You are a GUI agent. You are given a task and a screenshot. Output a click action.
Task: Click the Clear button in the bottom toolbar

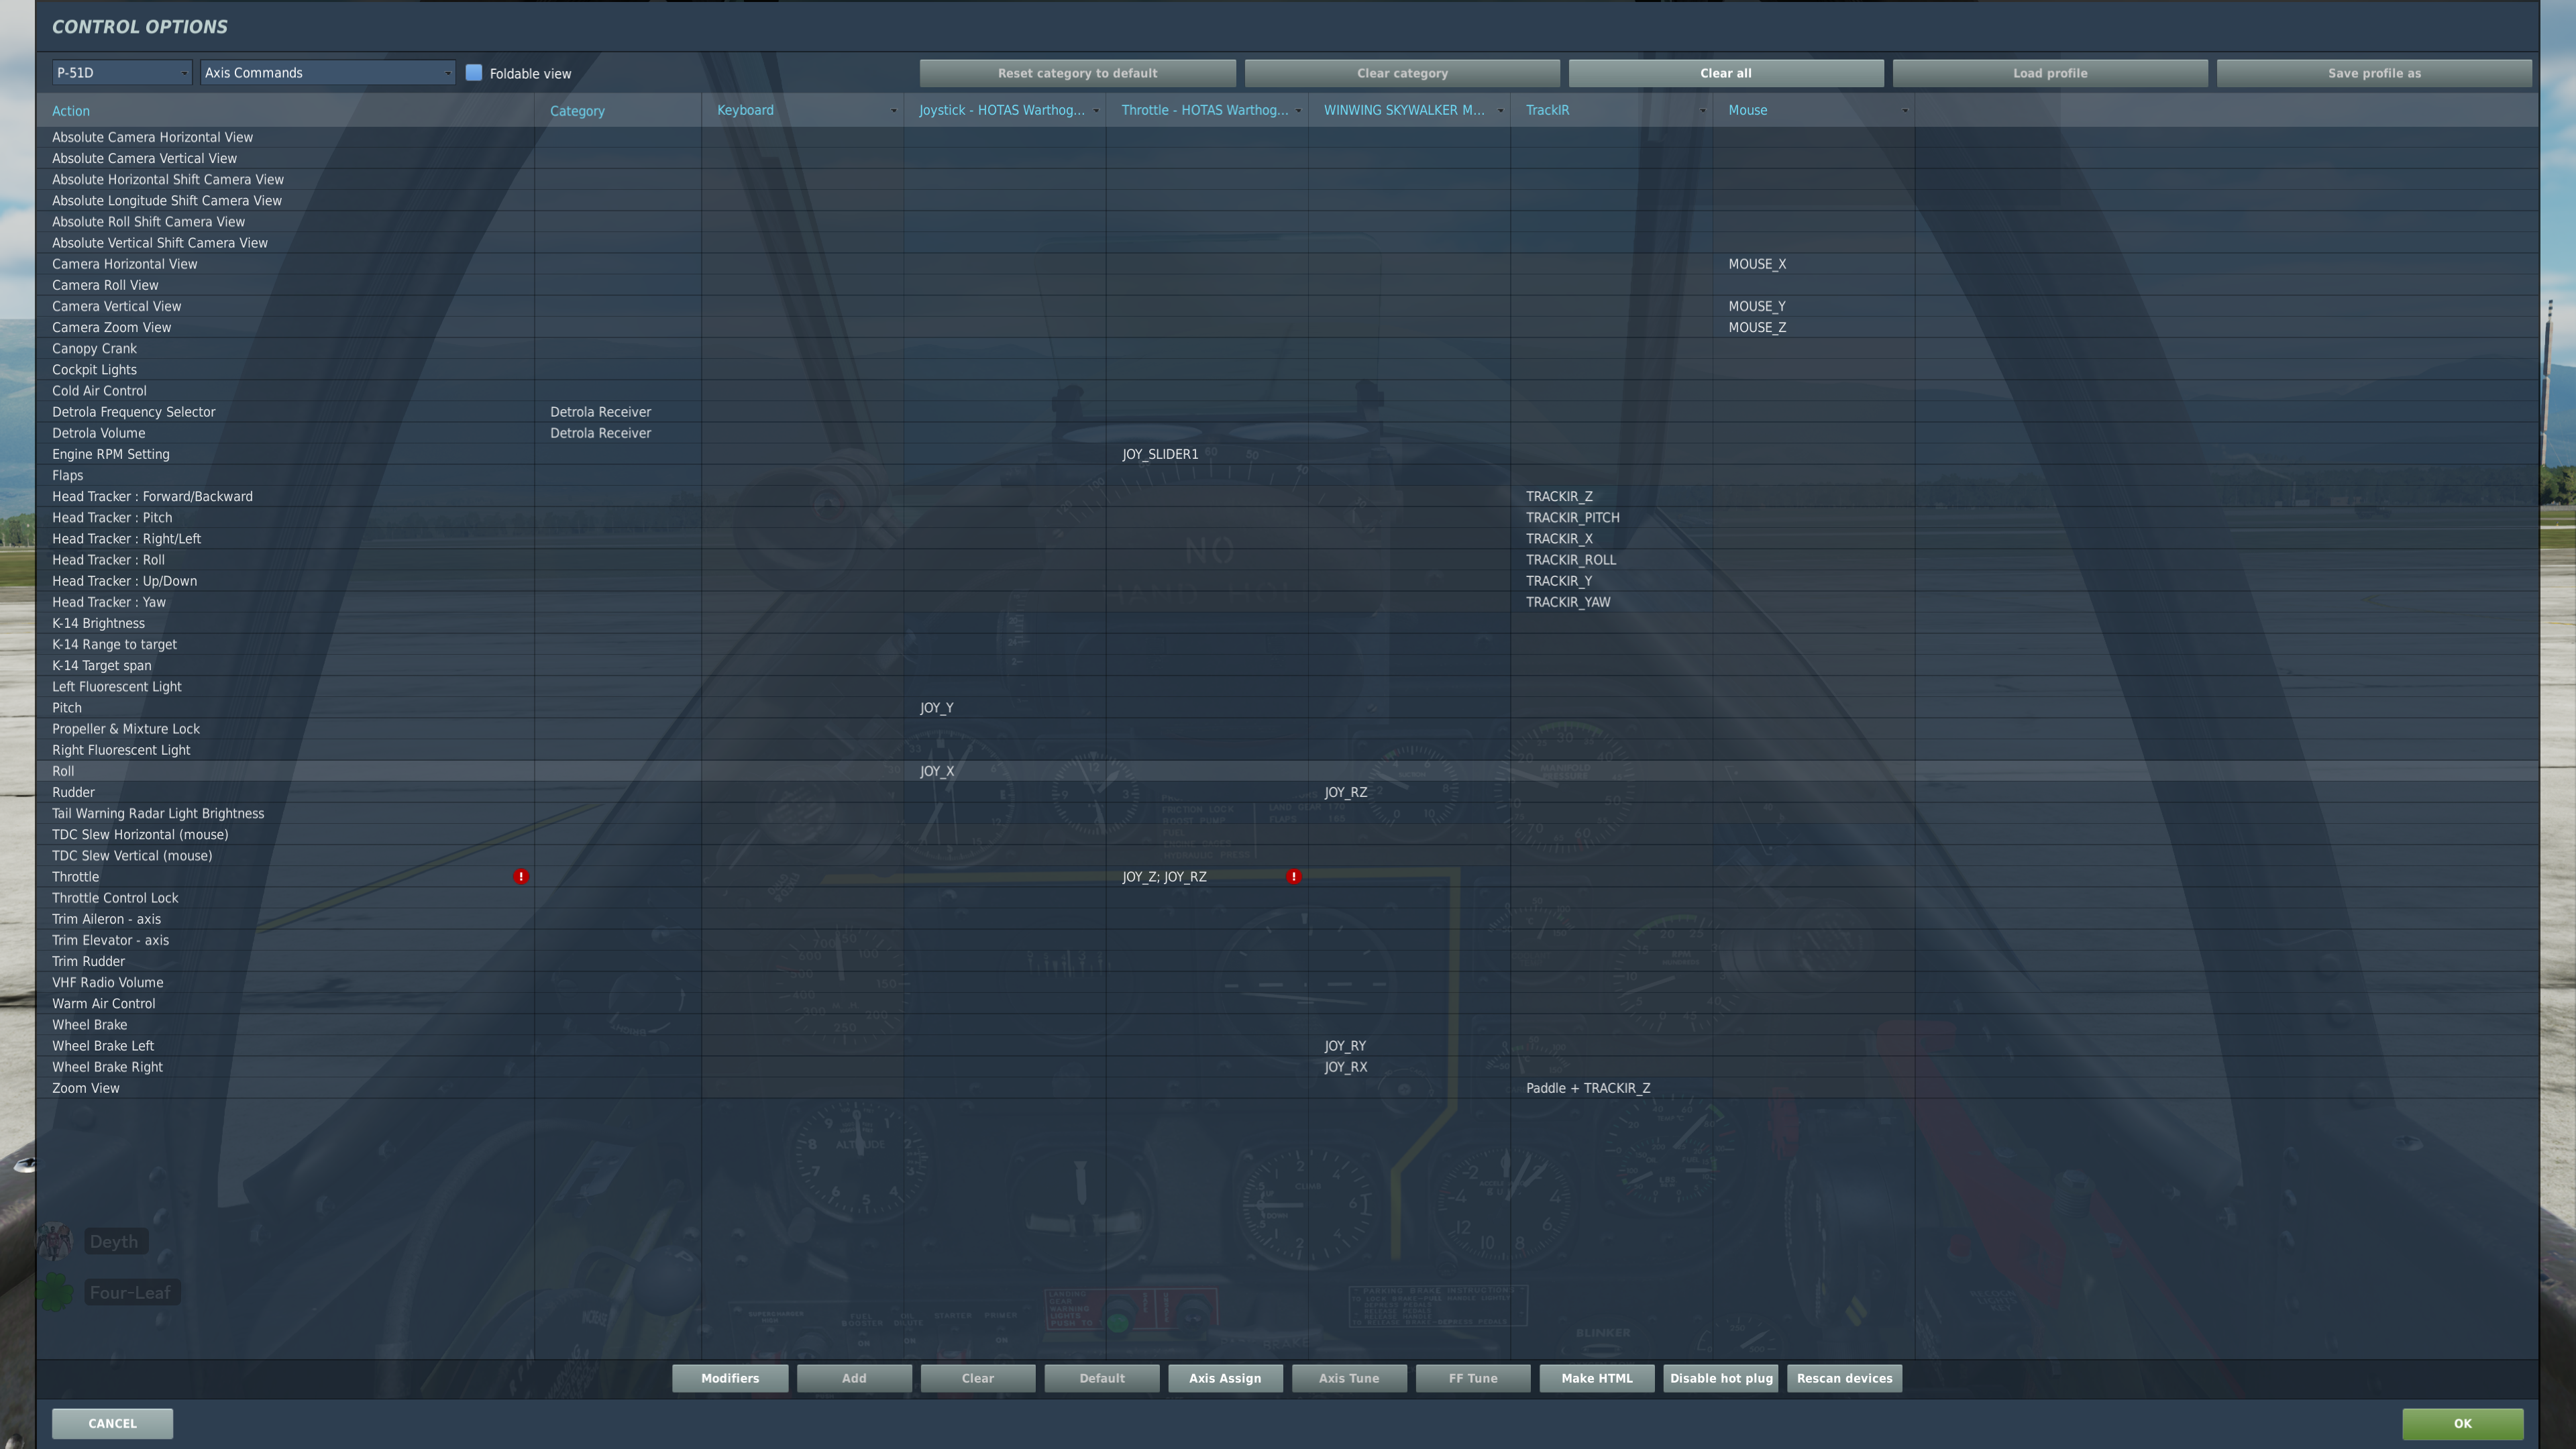tap(978, 1378)
